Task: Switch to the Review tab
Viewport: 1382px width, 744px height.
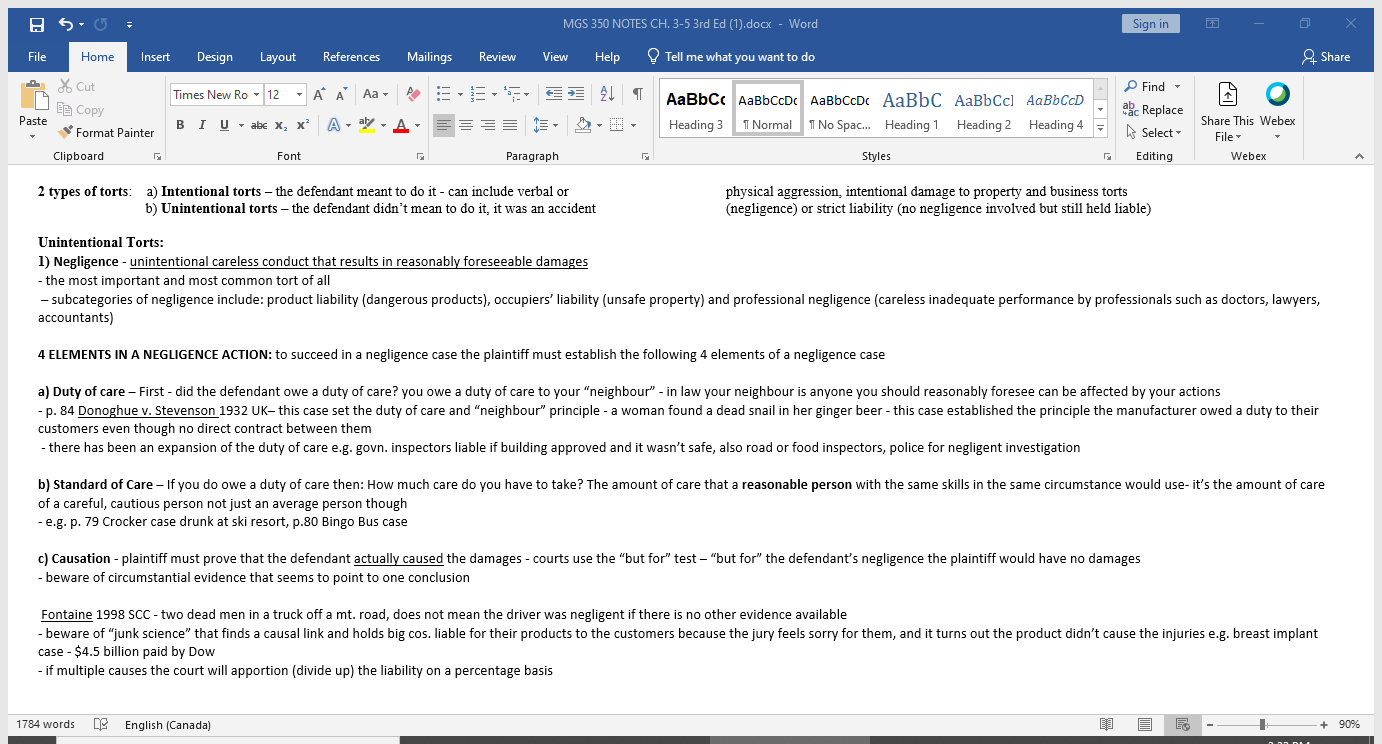Action: [497, 57]
